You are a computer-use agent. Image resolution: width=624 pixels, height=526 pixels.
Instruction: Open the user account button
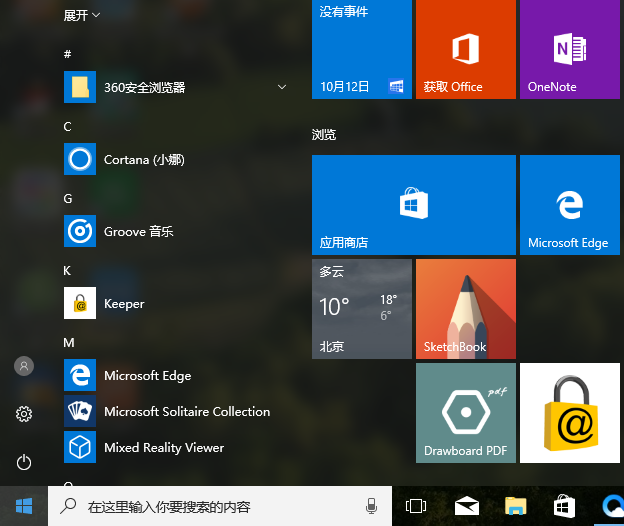(x=24, y=366)
